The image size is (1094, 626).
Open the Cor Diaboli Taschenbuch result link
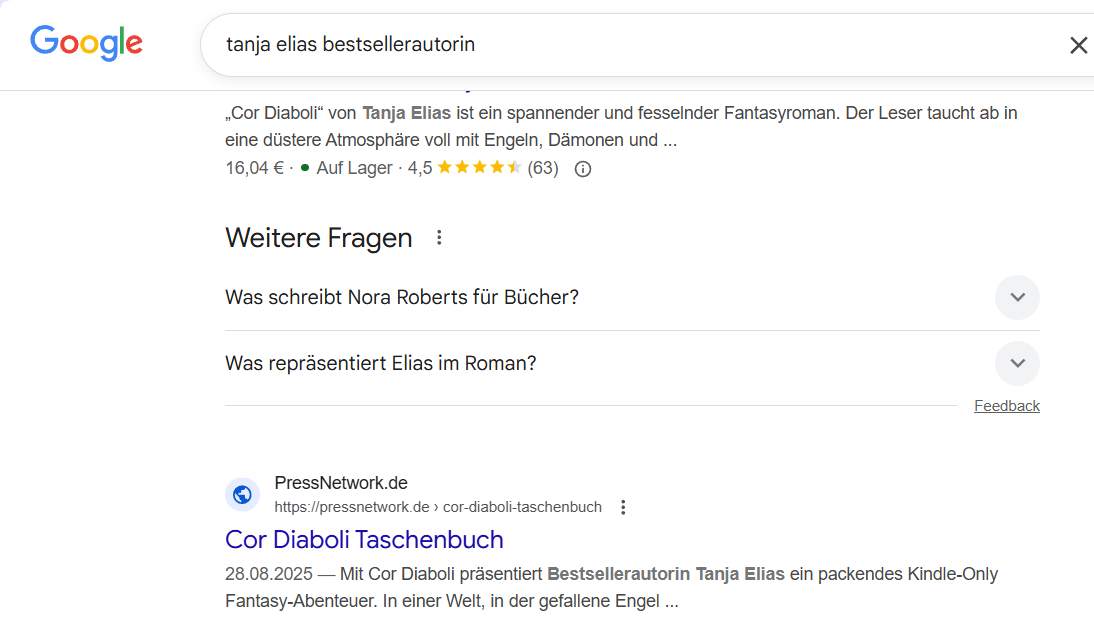364,540
